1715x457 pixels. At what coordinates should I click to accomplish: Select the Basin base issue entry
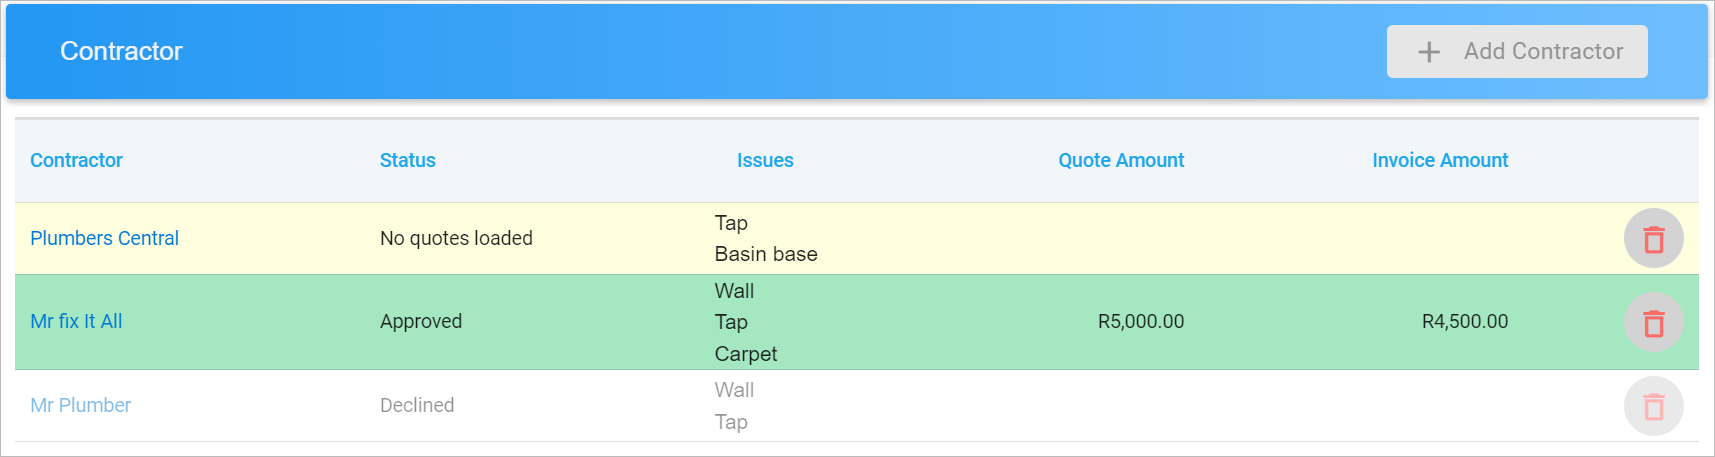[766, 254]
